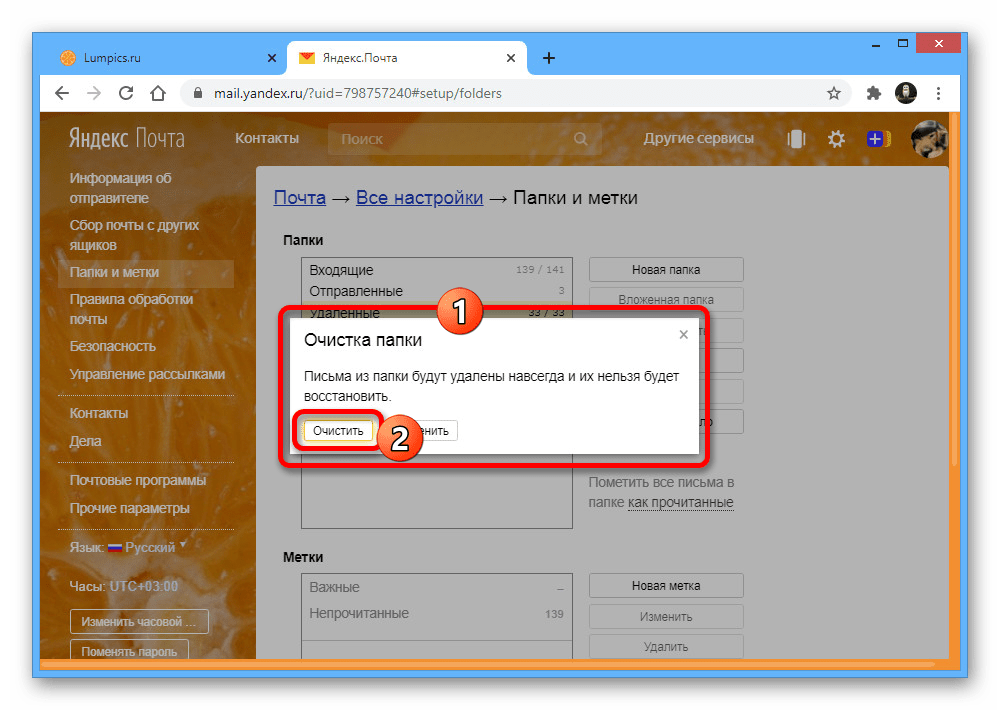
Task: Select Контакты in the mail top menu
Action: 266,138
